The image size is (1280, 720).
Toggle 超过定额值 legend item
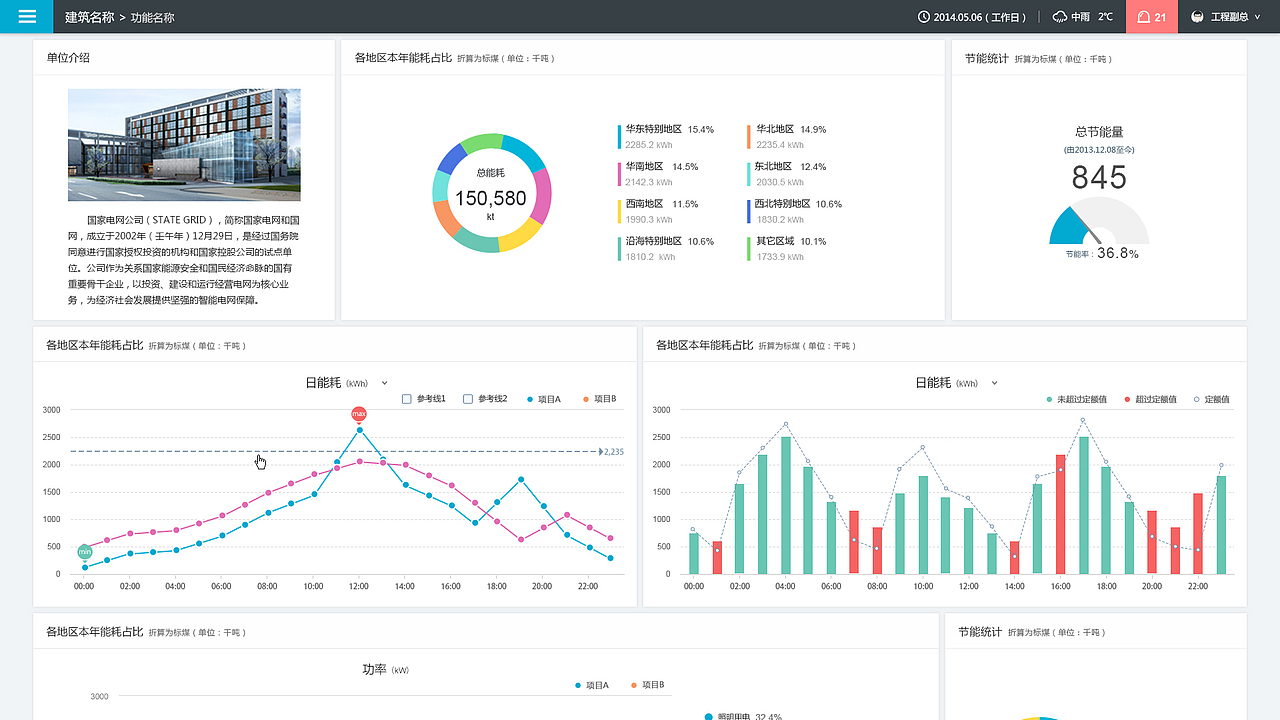click(x=1150, y=399)
